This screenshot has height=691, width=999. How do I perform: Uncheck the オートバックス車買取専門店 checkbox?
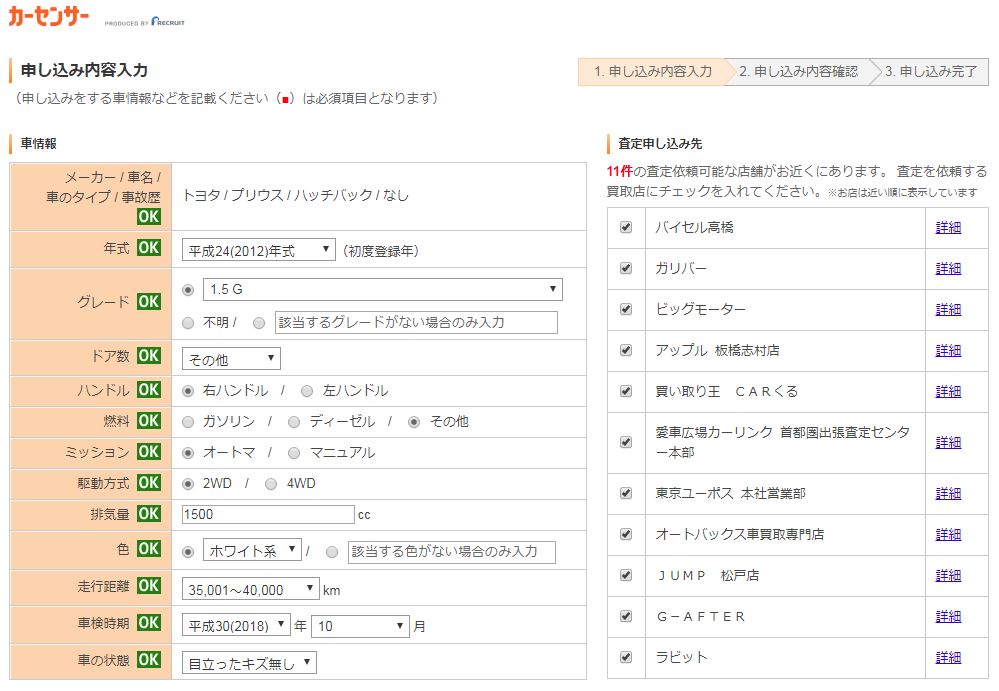point(626,534)
